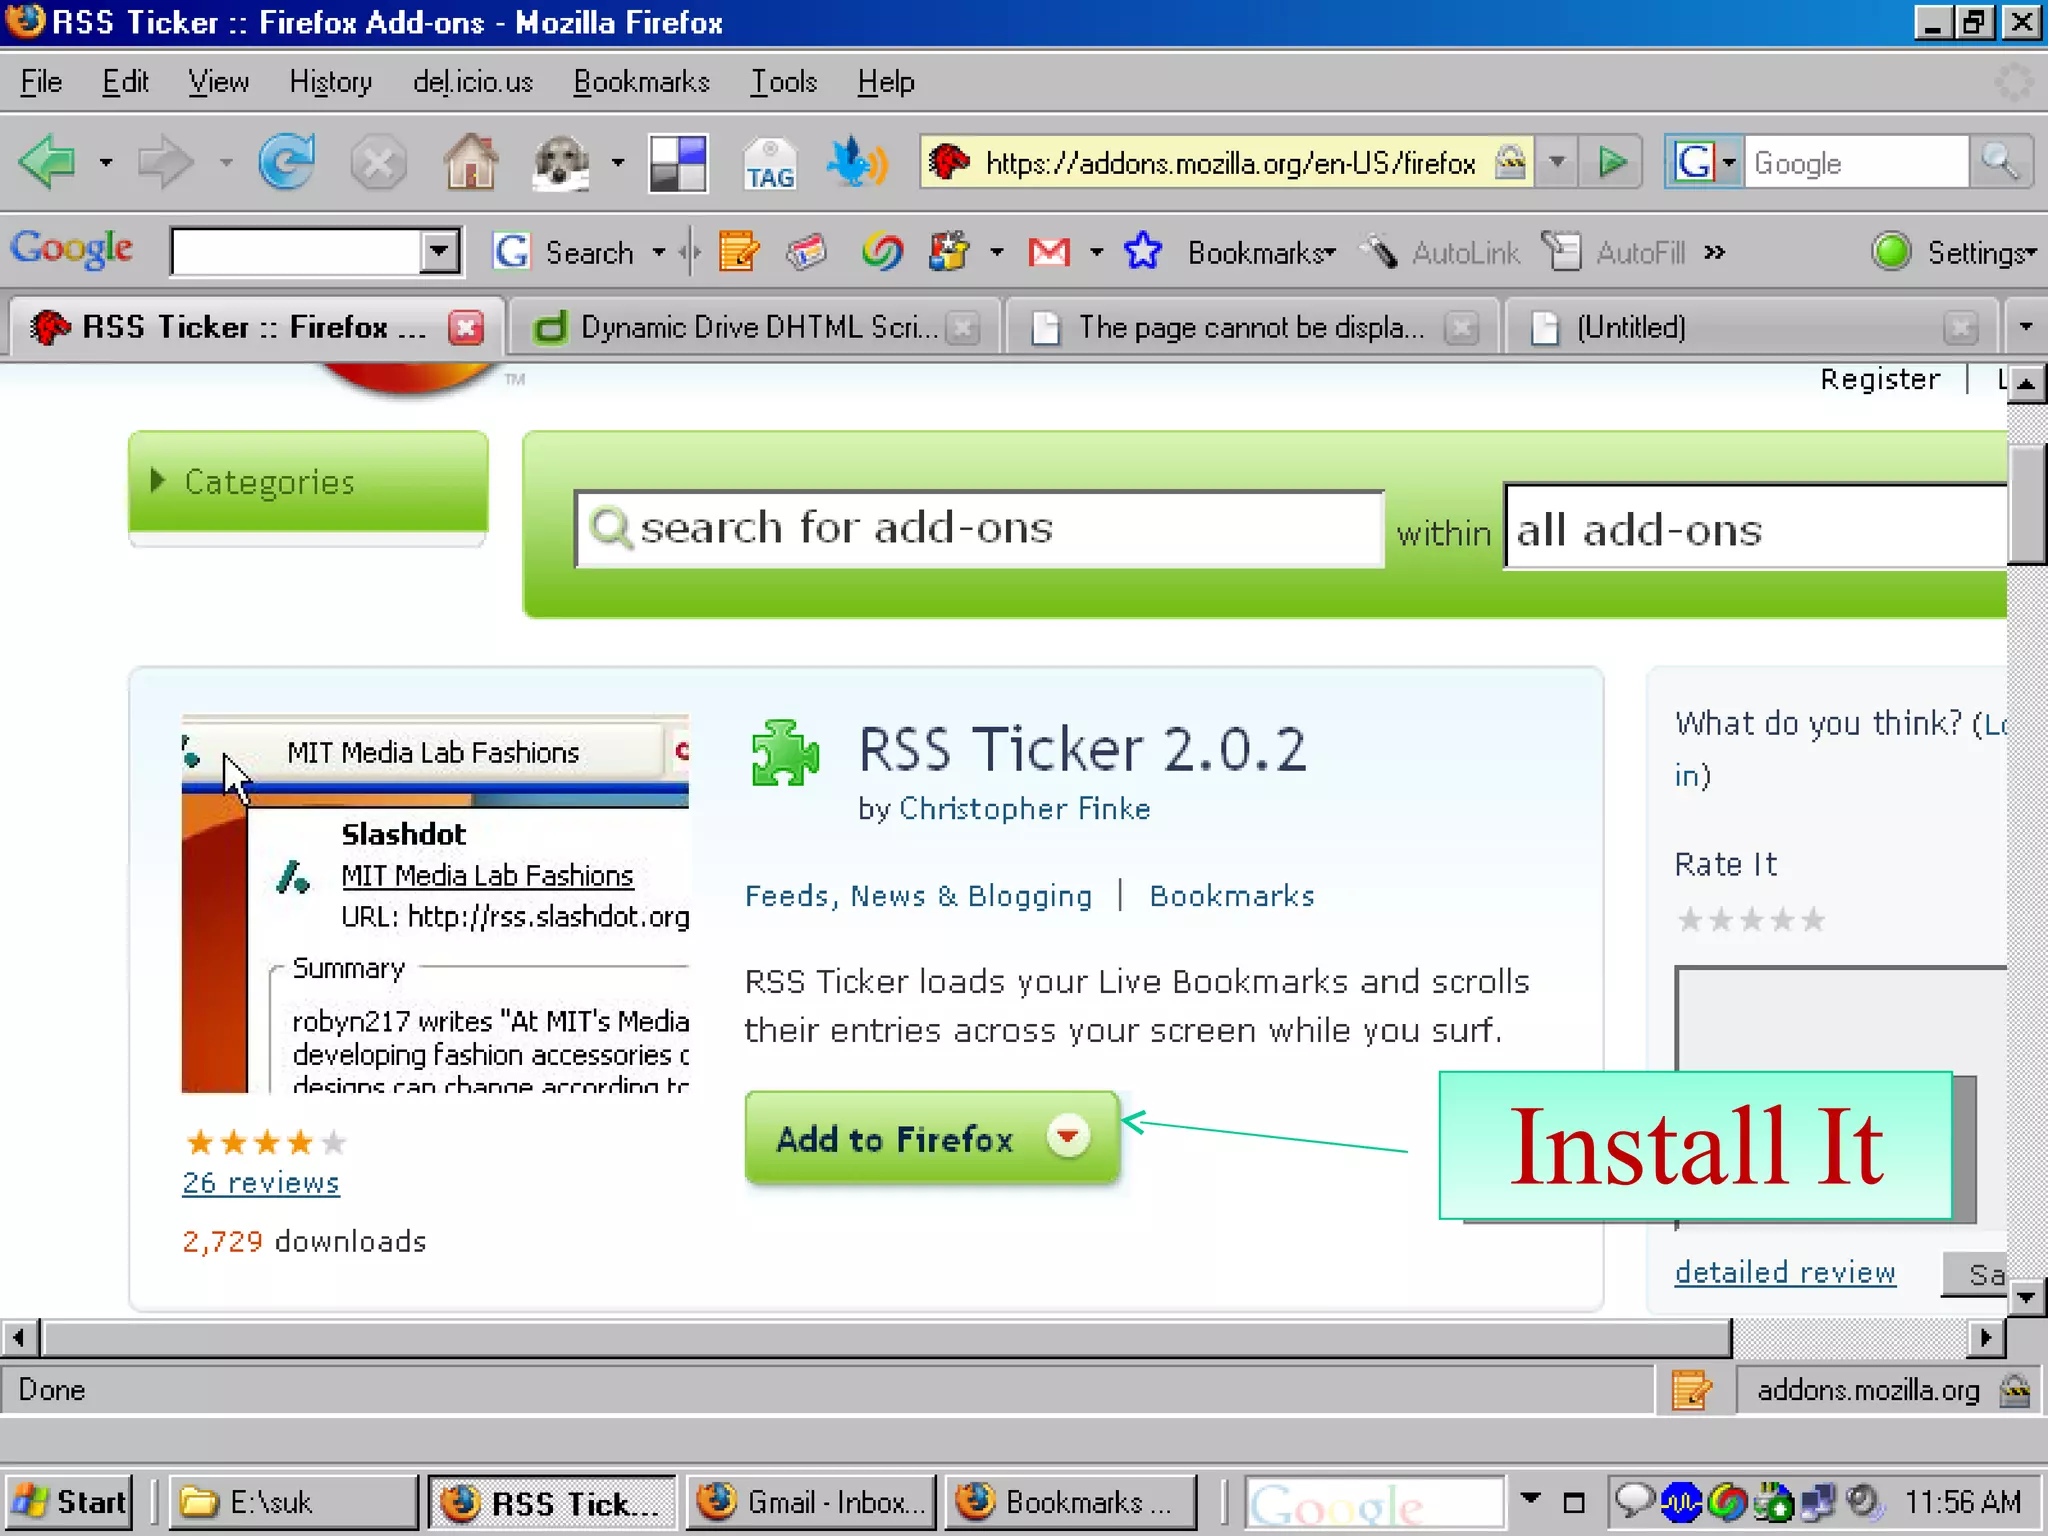This screenshot has width=2048, height=1536.
Task: Click the green Go arrow next to the URL bar
Action: [1611, 161]
